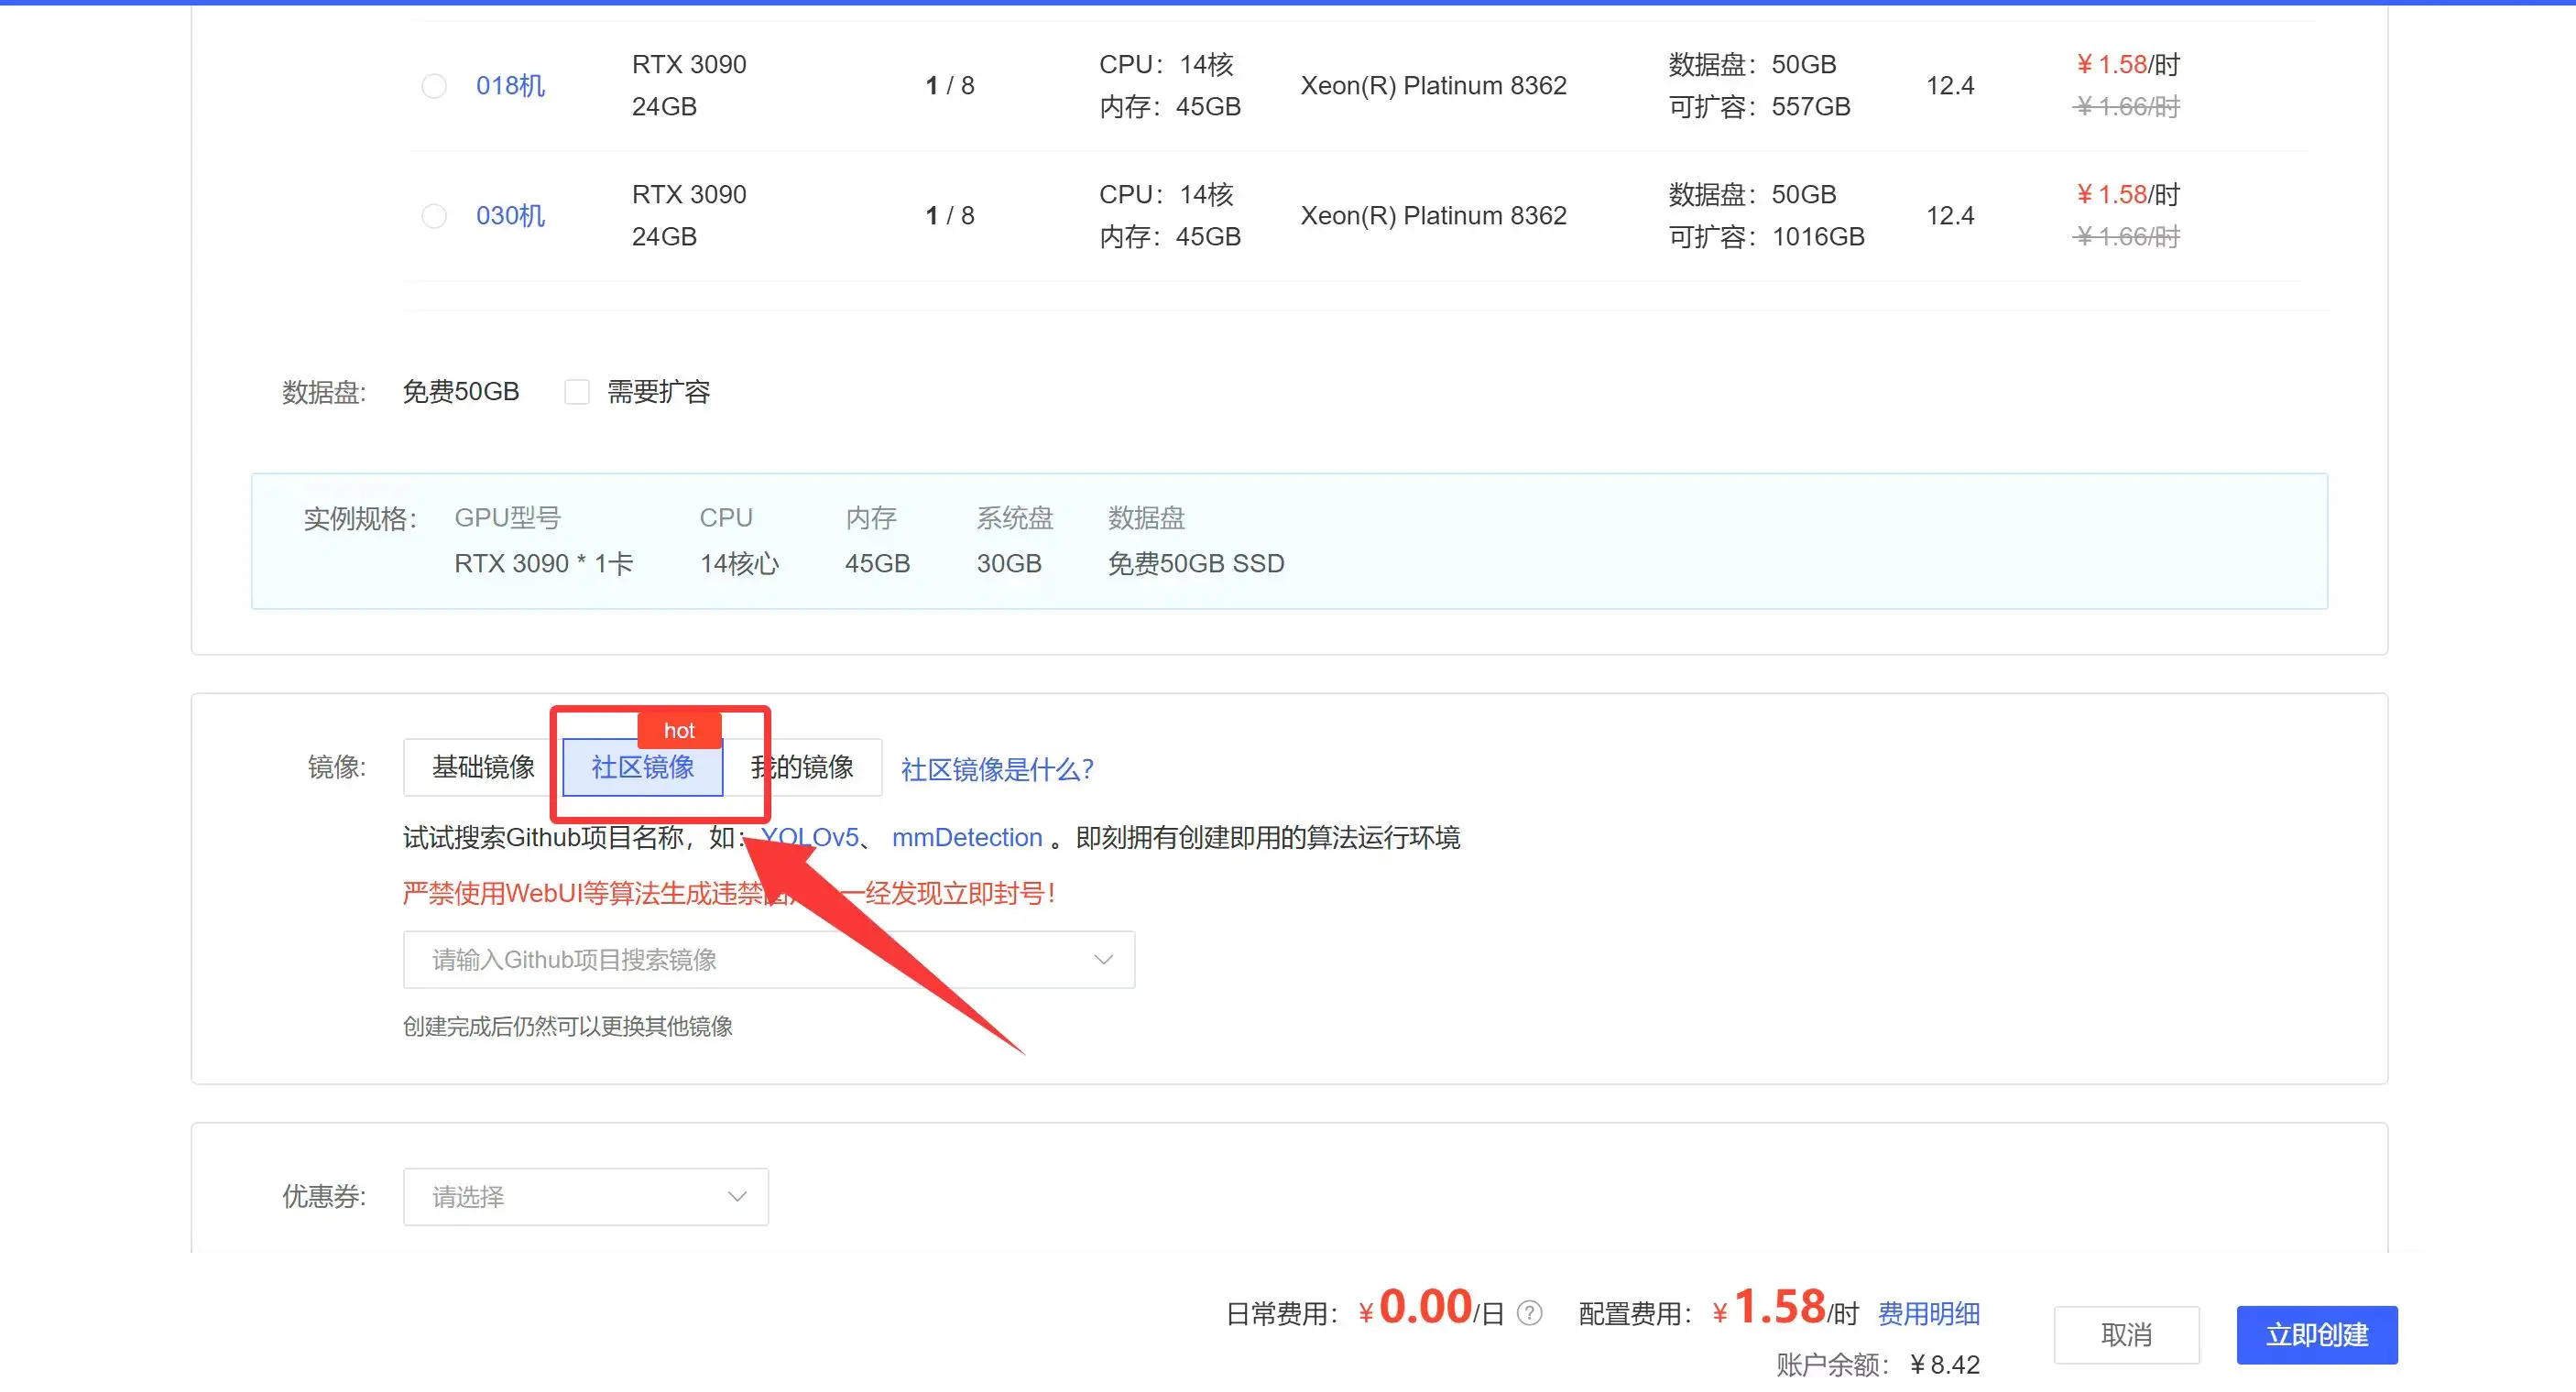
Task: Click the daily cost help question-mark icon
Action: (1529, 1313)
